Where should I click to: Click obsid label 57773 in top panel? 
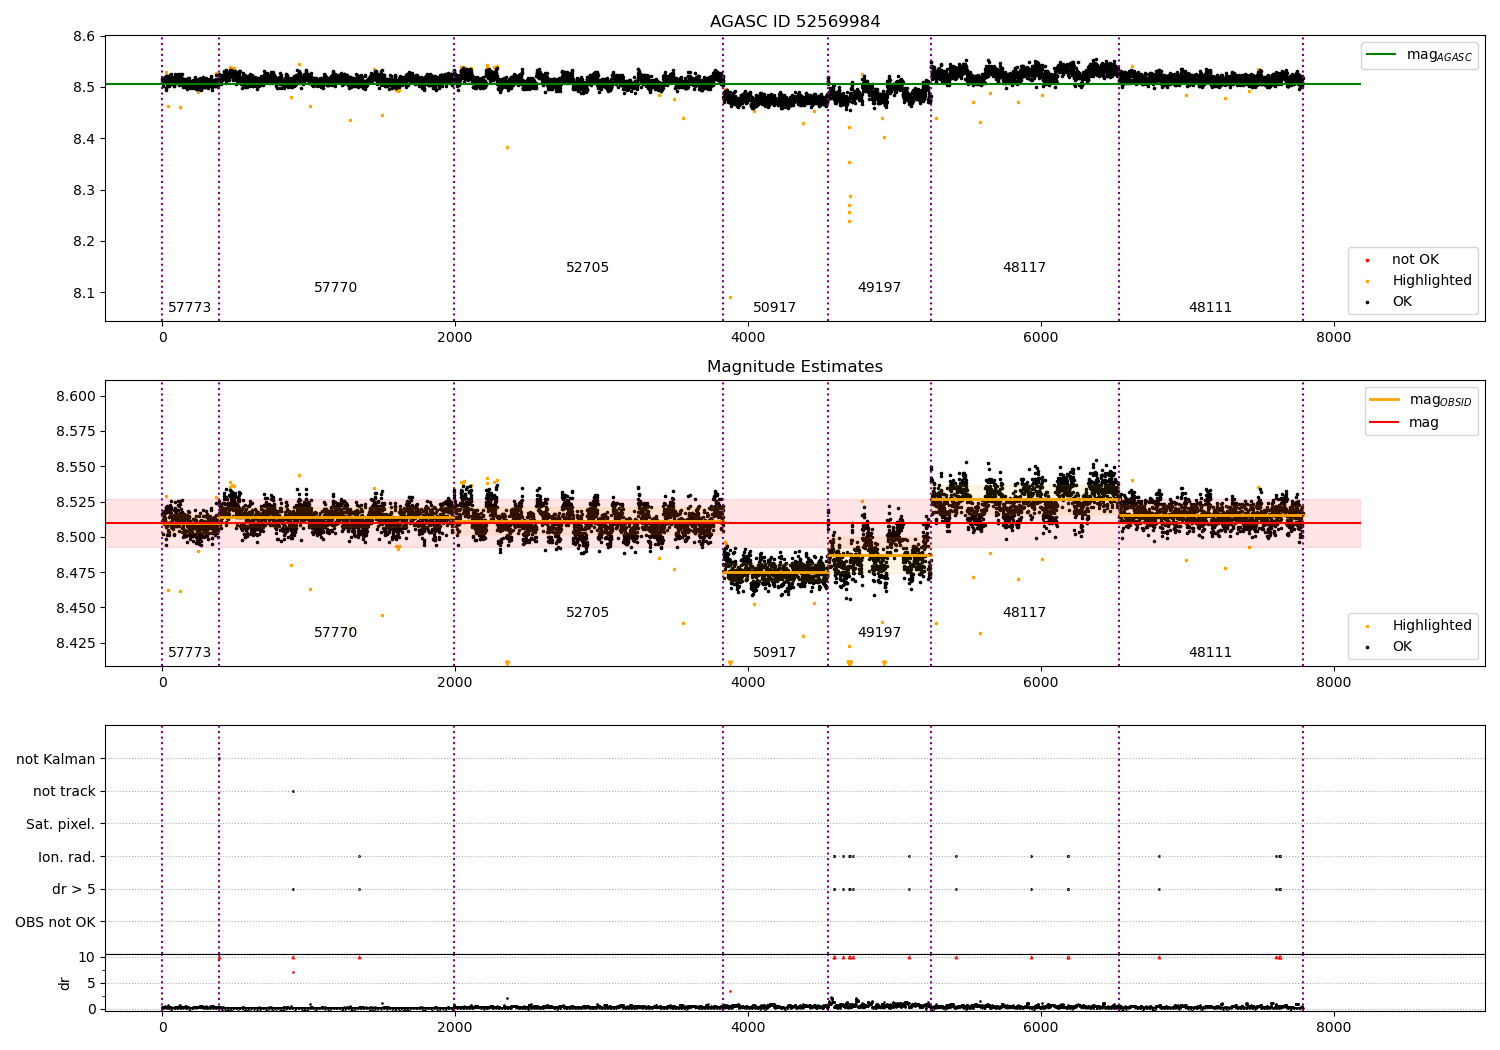tap(189, 308)
